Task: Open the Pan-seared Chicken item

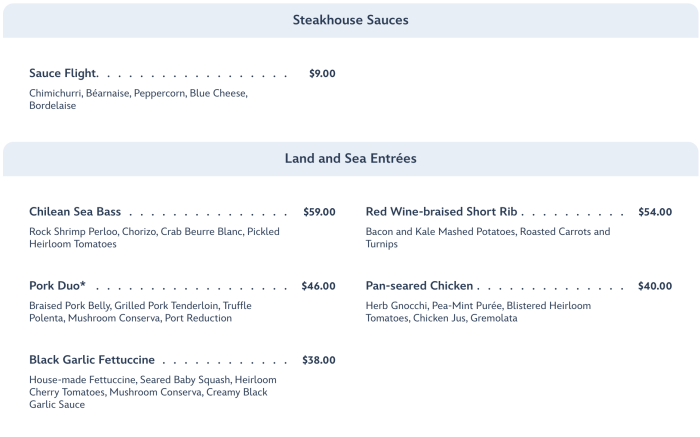Action: point(419,286)
